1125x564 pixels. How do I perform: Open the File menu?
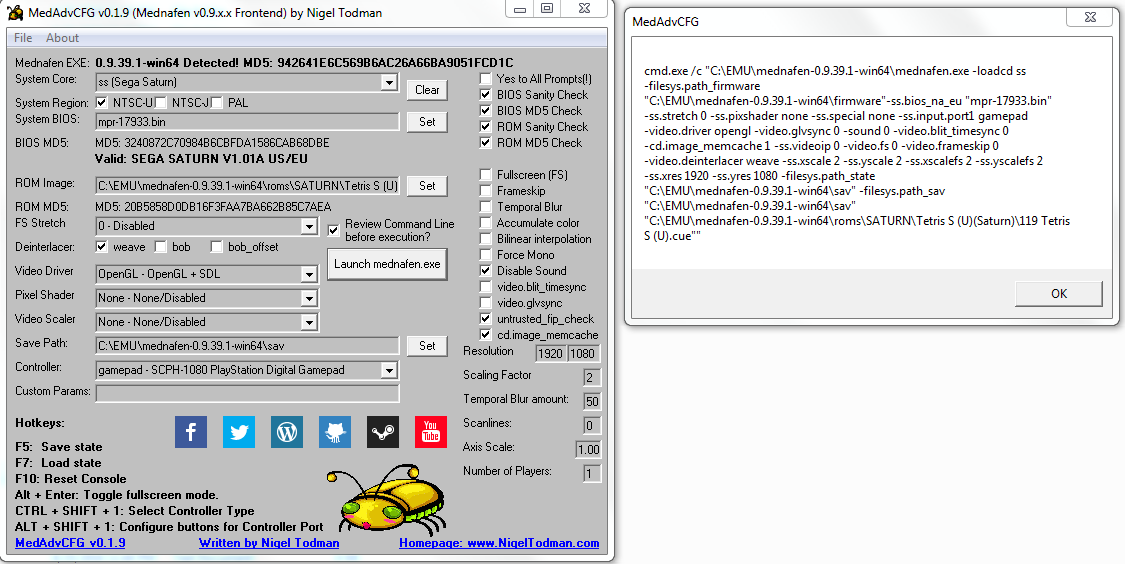click(x=23, y=38)
